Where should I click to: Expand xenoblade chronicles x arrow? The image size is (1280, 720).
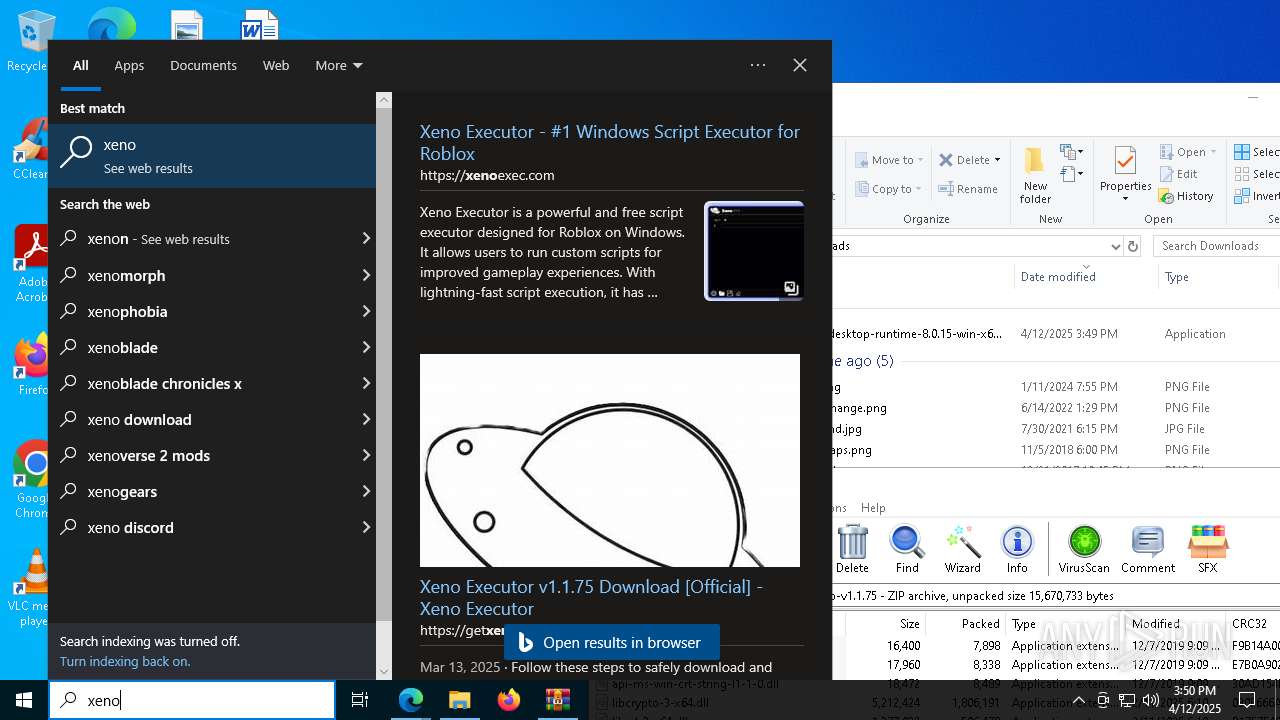click(366, 383)
